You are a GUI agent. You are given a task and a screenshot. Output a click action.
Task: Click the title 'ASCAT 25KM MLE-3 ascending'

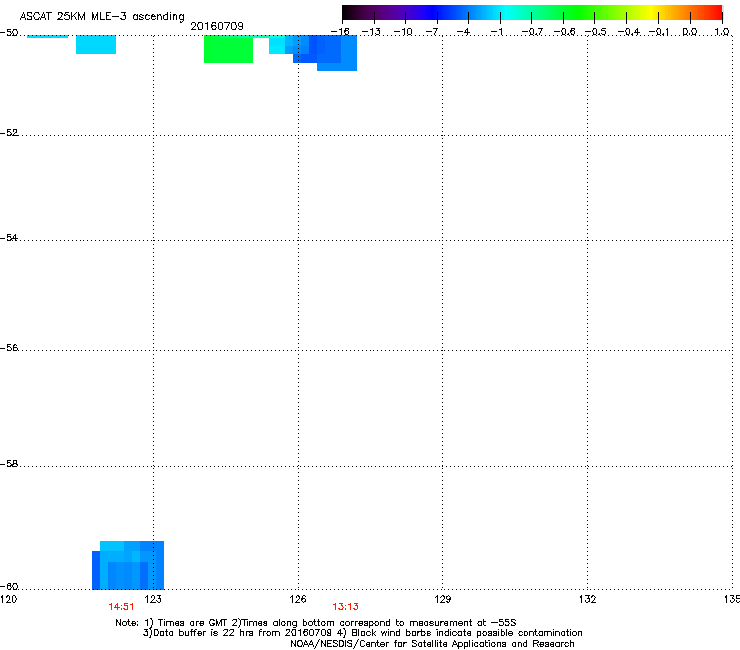pos(102,17)
